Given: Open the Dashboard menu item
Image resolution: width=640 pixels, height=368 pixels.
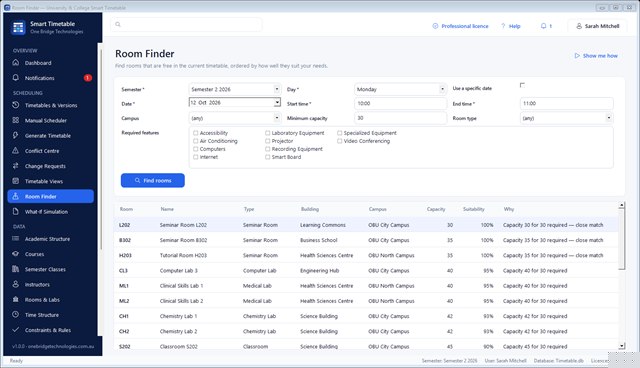Looking at the screenshot, I should [51, 62].
